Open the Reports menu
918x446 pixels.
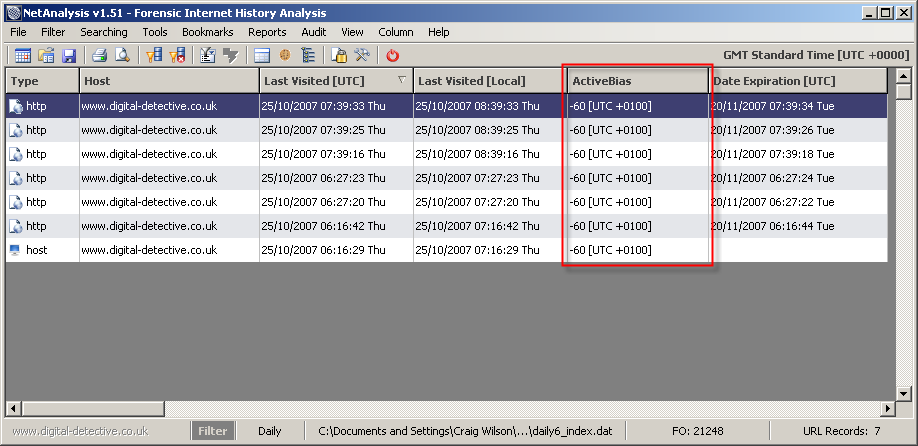click(x=267, y=32)
